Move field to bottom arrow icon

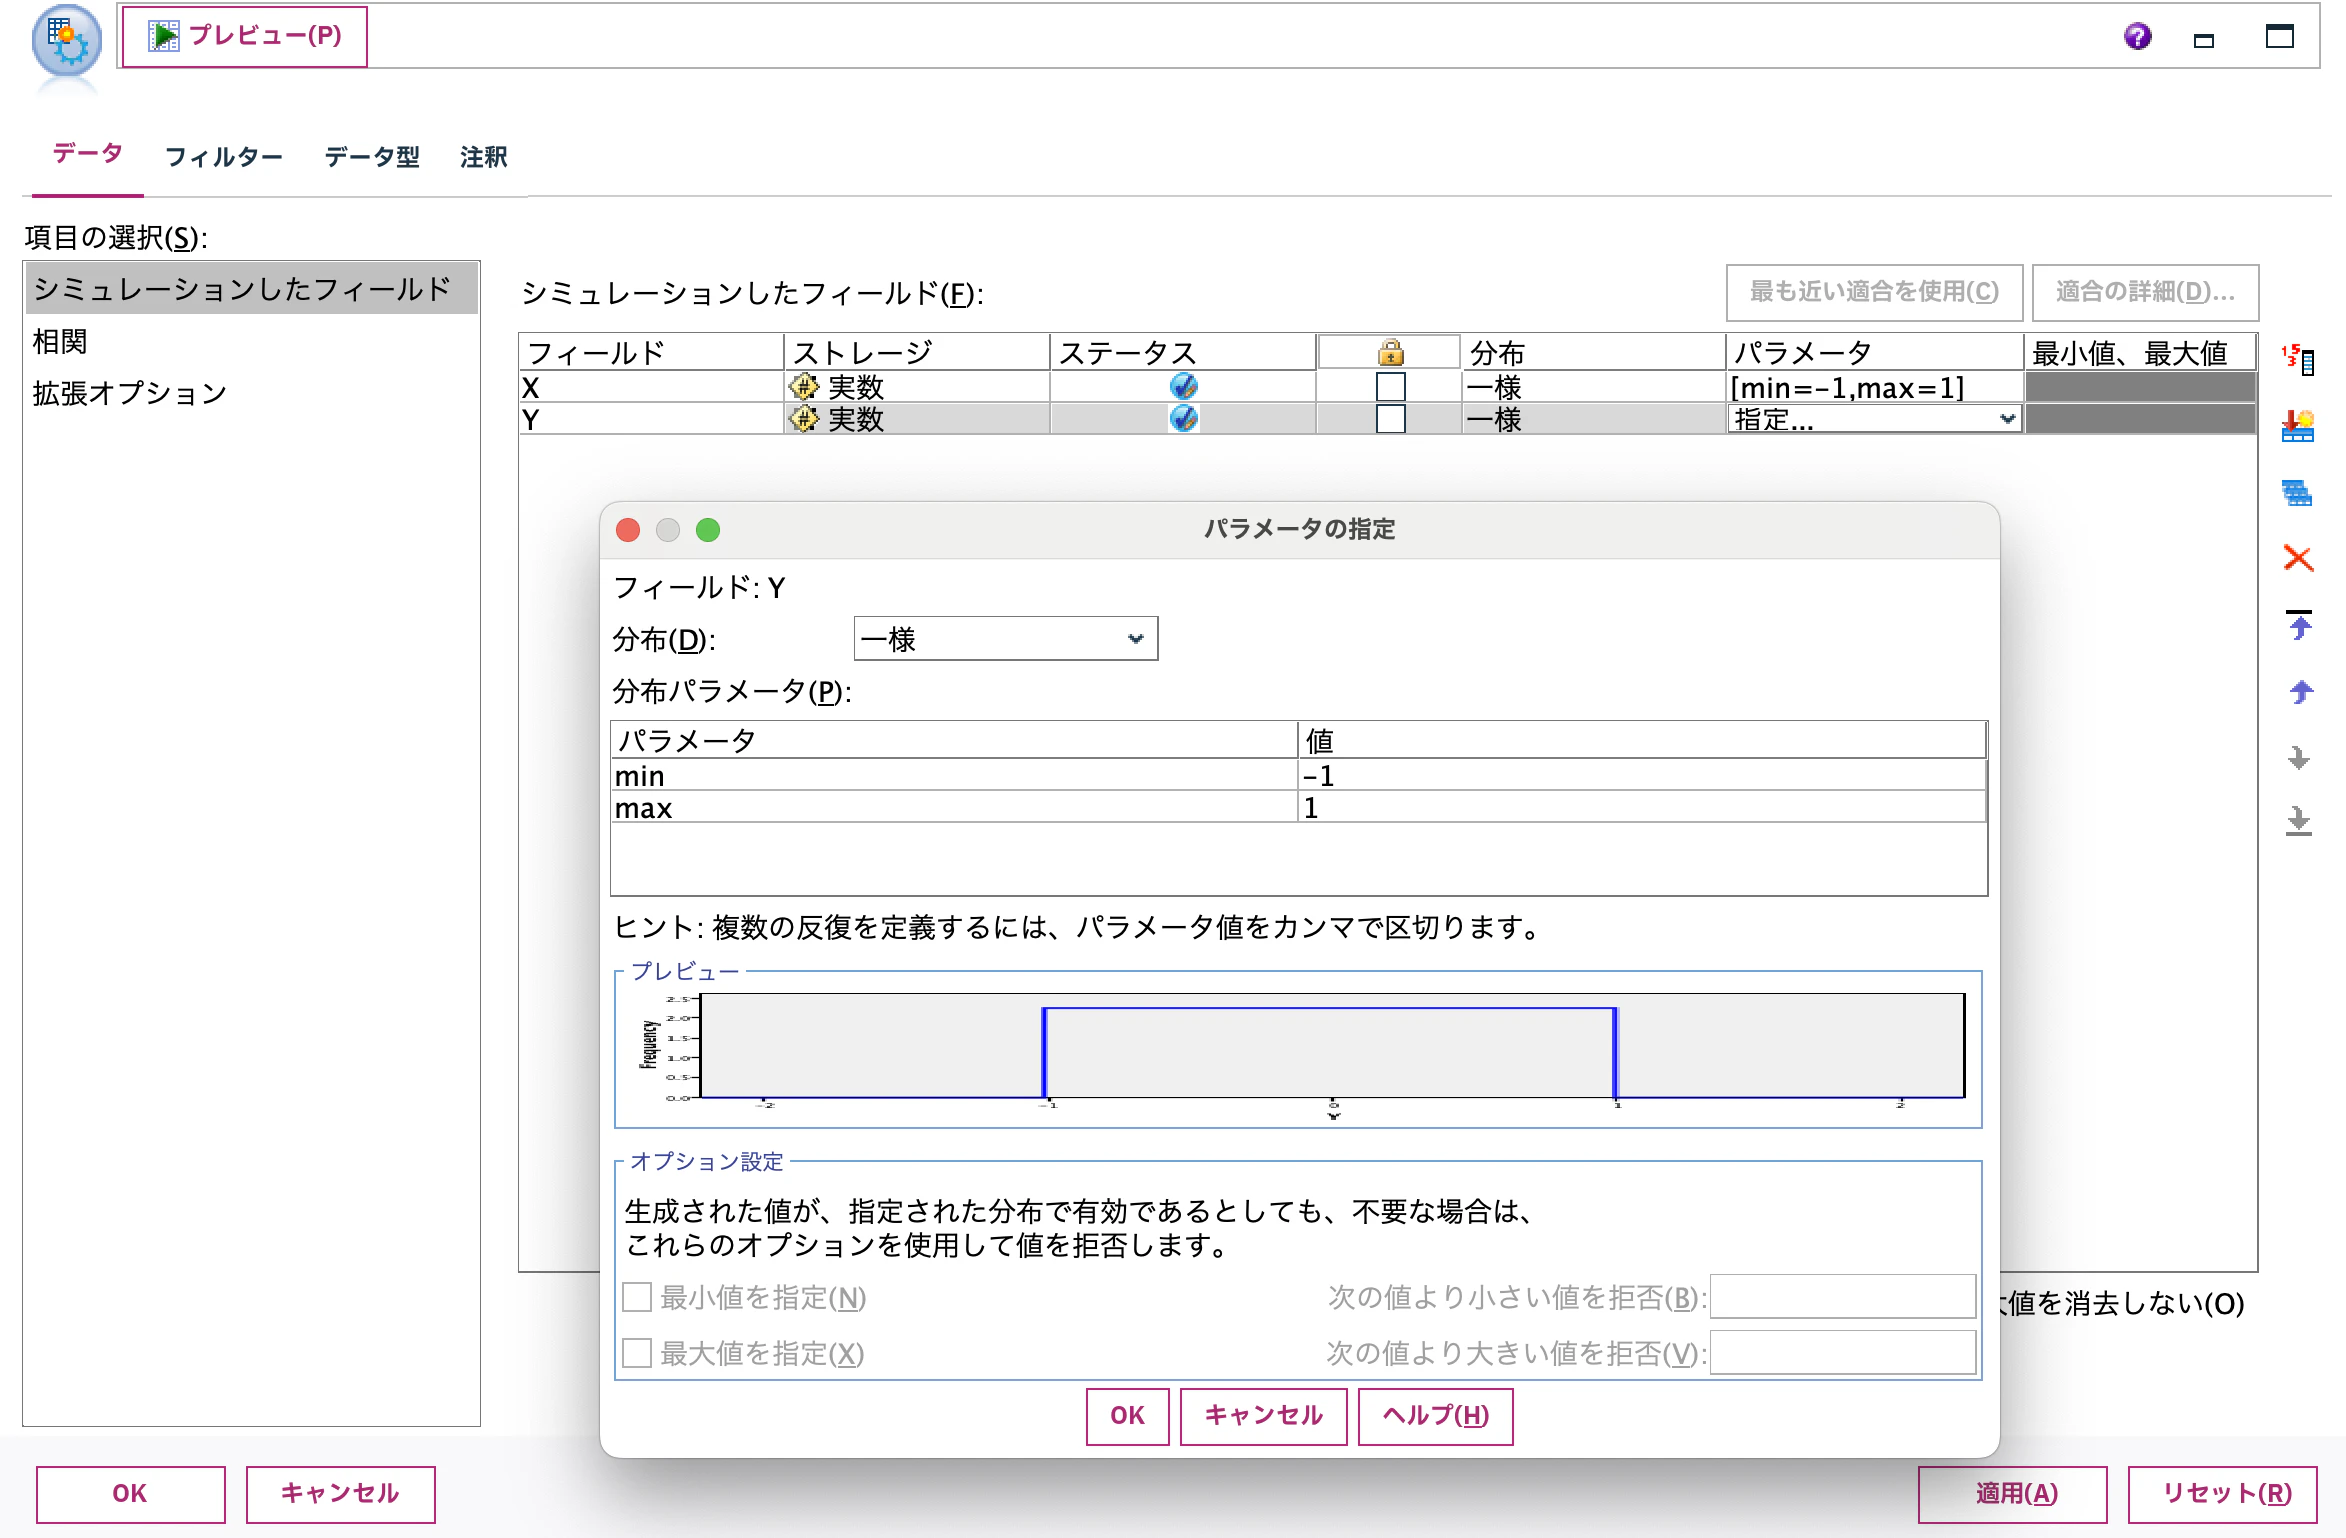click(x=2299, y=821)
